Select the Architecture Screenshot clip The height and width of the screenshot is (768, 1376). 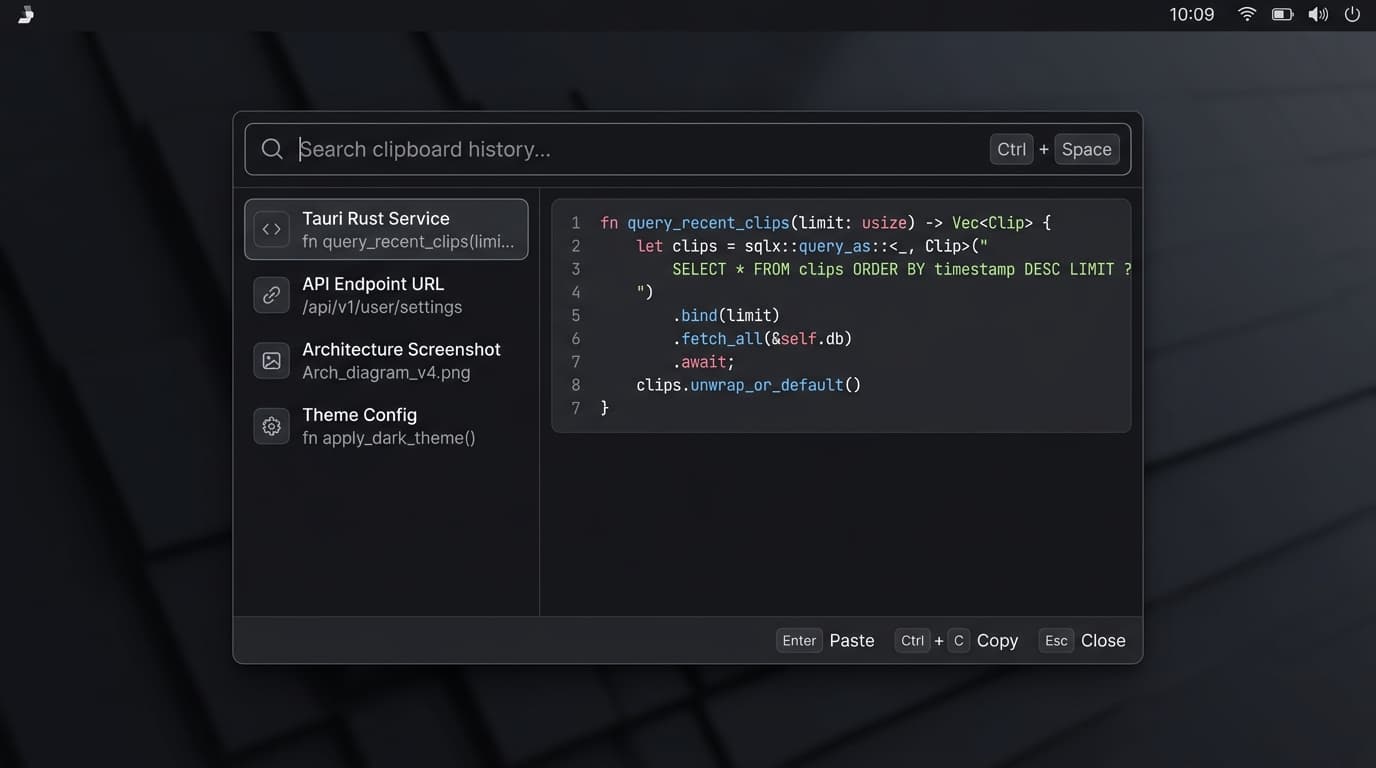(x=386, y=360)
